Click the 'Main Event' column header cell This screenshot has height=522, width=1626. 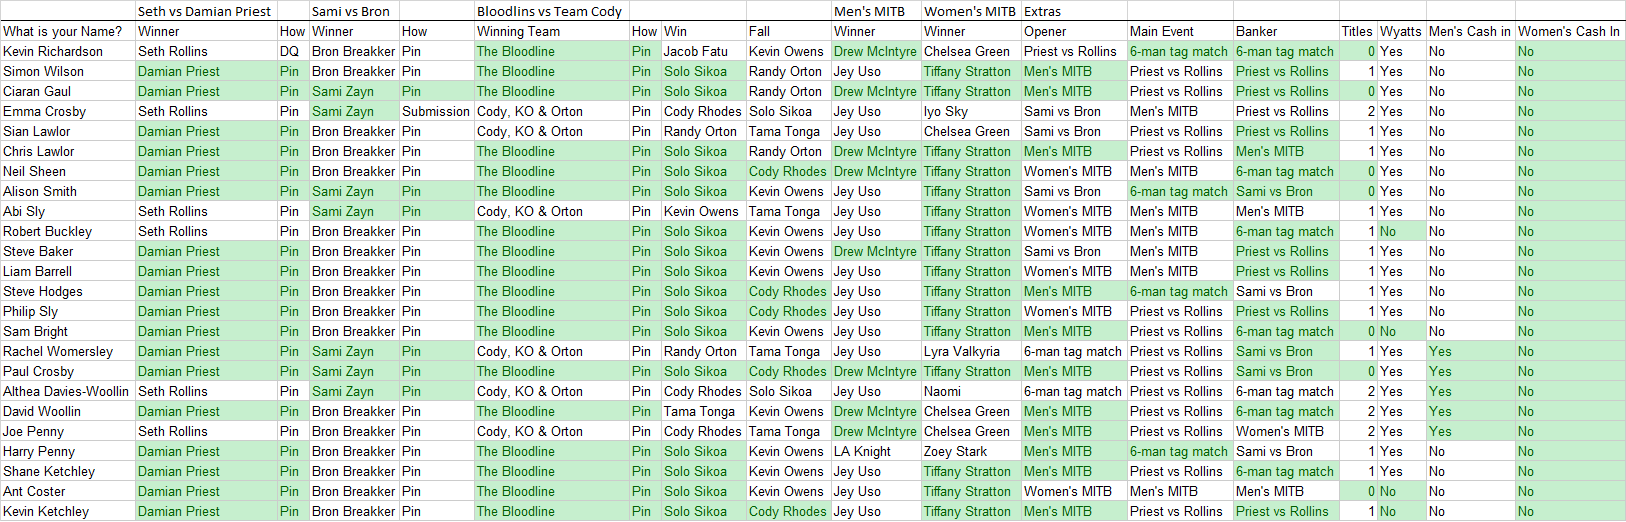coord(1162,31)
